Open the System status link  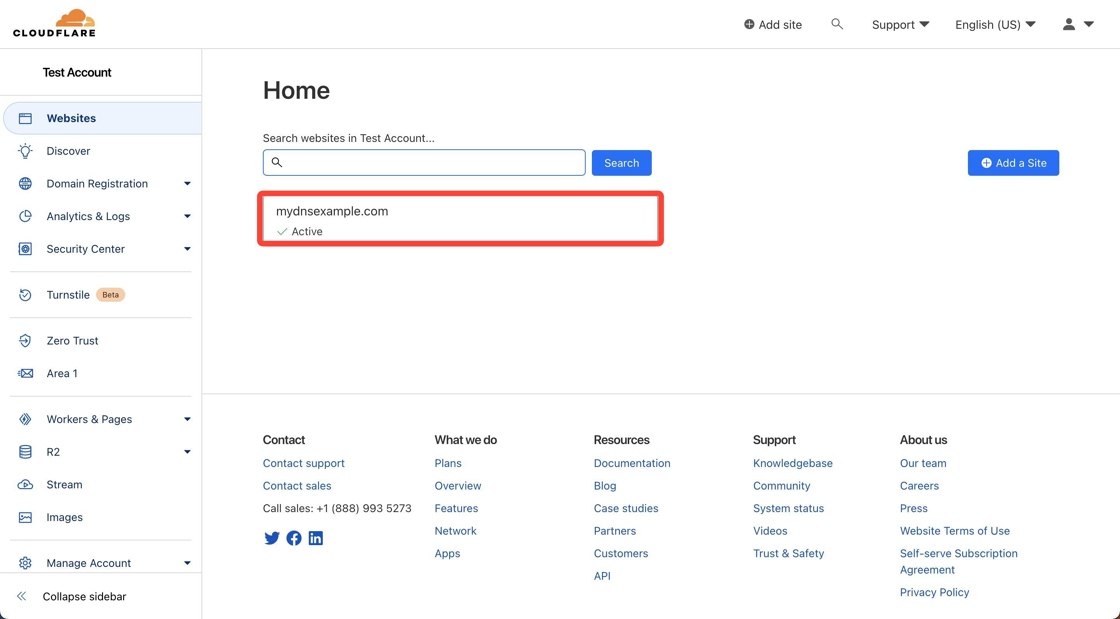(789, 508)
